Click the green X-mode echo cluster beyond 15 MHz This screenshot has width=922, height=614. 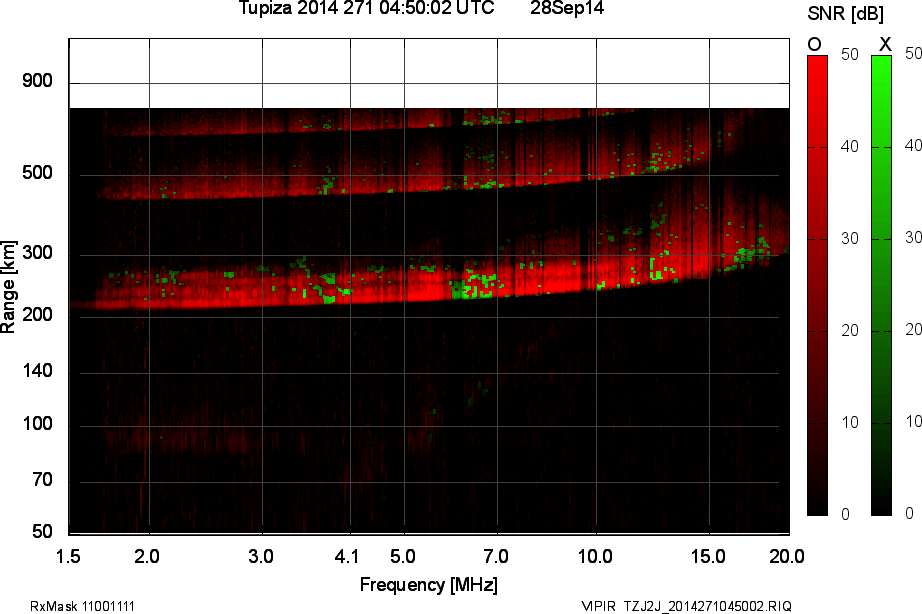click(x=750, y=253)
